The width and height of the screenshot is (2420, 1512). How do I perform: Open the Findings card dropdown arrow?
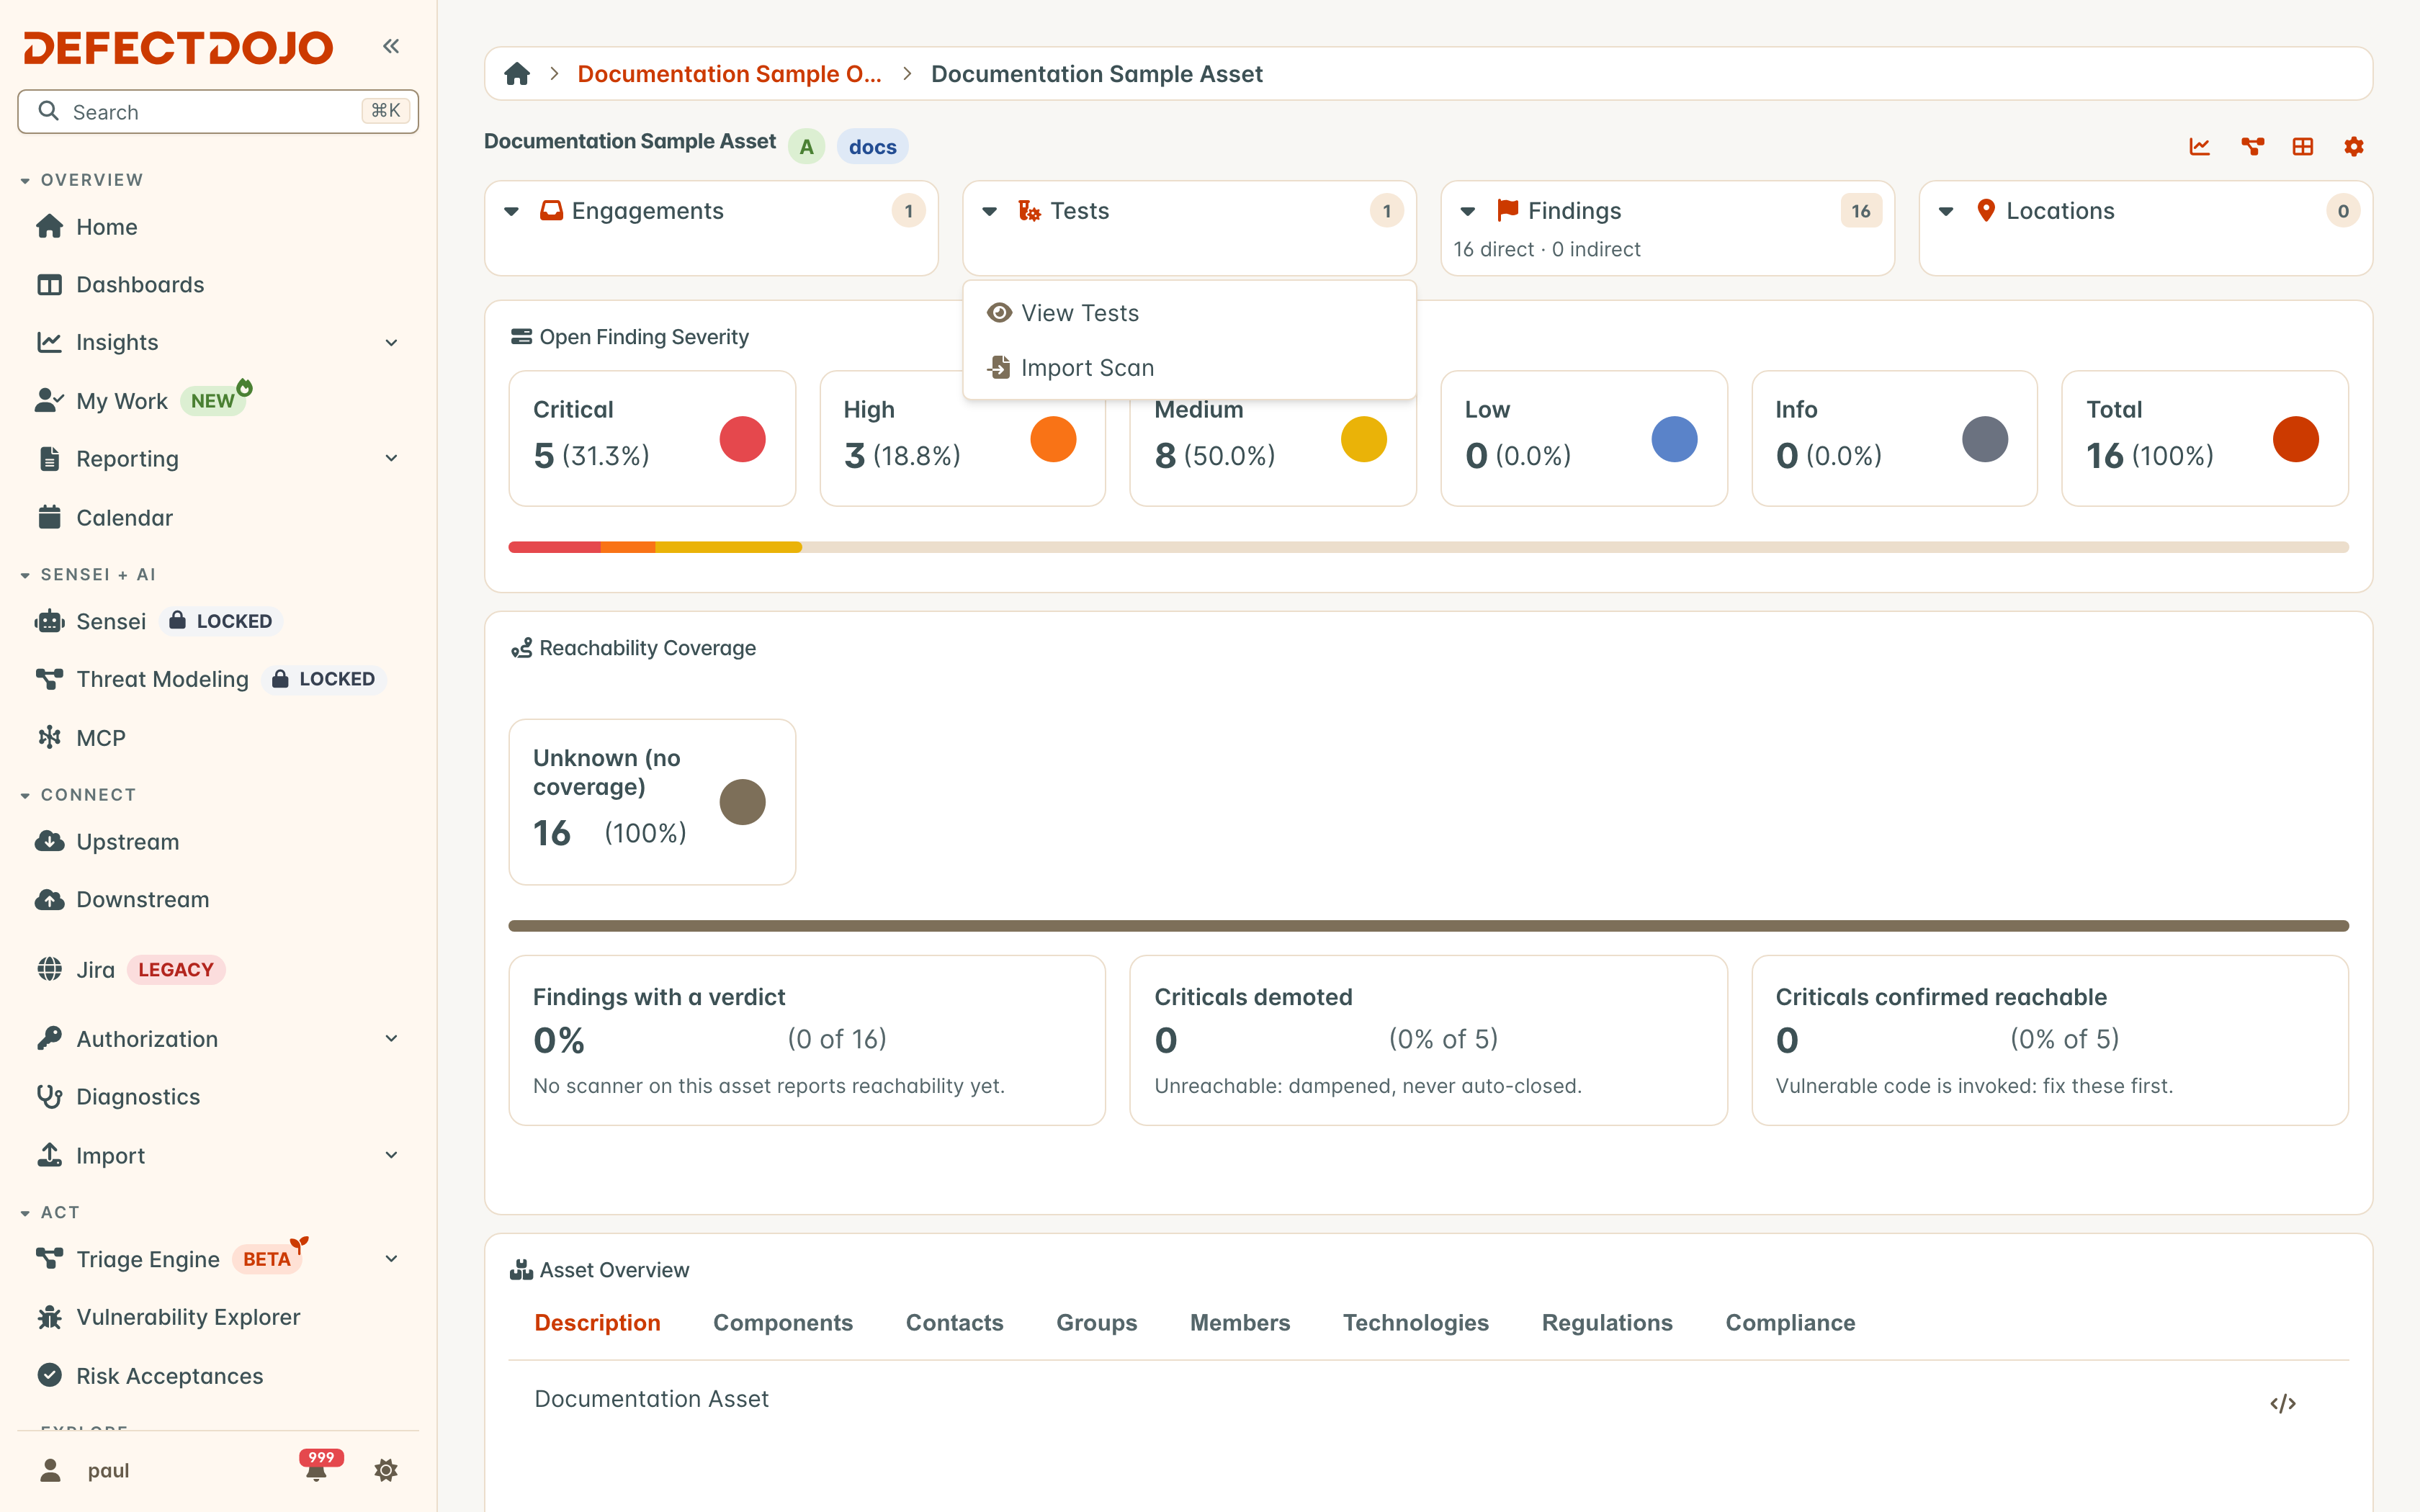click(1467, 211)
